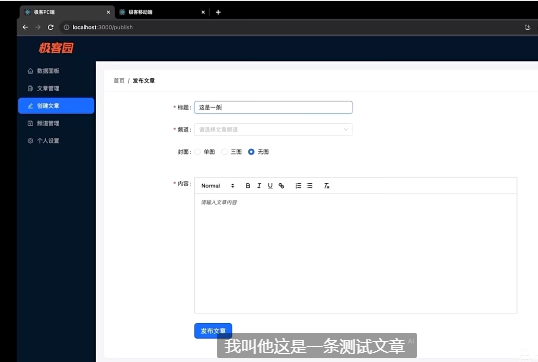The height and width of the screenshot is (362, 538).
Task: Switch to the second browser tab
Action: pyautogui.click(x=161, y=12)
